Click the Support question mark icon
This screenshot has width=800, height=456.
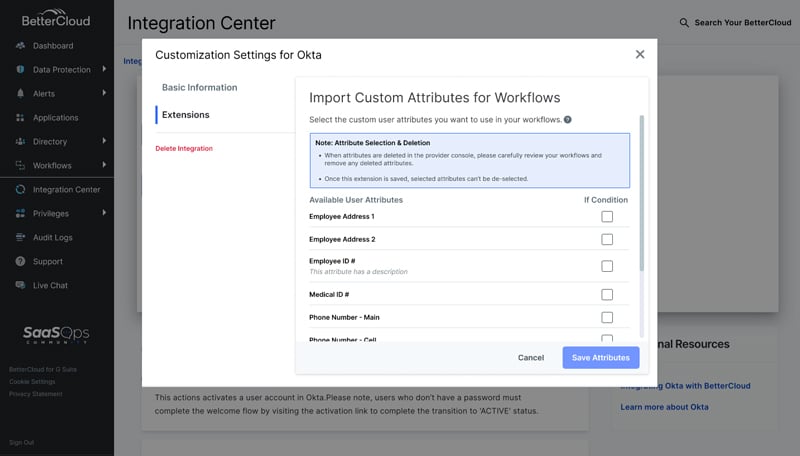pyautogui.click(x=20, y=261)
